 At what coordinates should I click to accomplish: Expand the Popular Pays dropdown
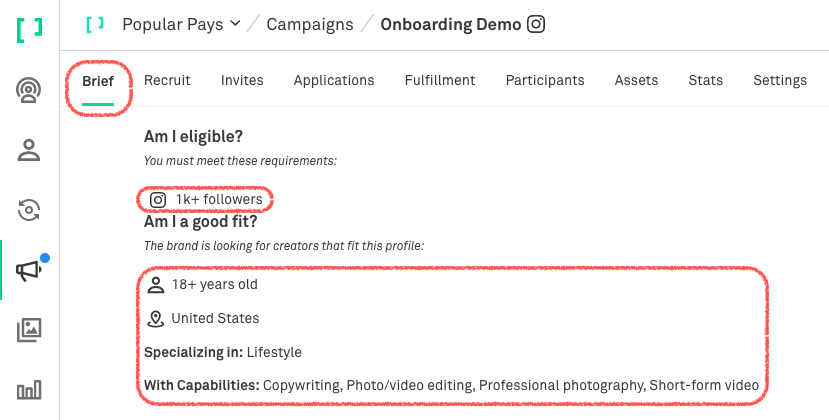click(x=181, y=24)
